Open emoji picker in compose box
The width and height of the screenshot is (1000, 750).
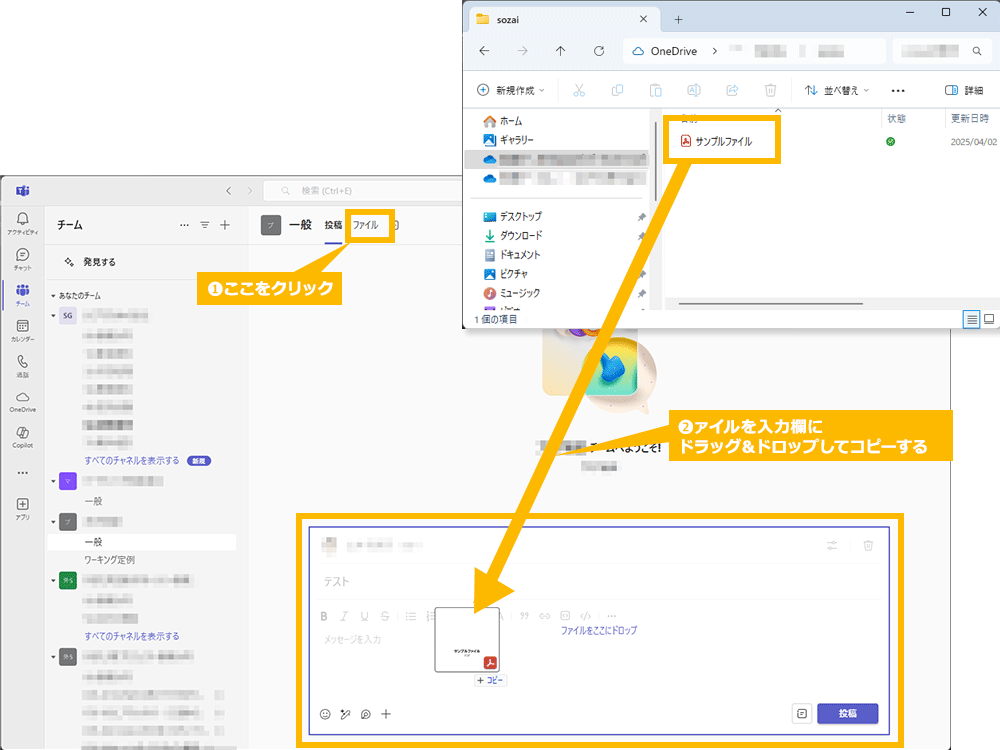(325, 714)
